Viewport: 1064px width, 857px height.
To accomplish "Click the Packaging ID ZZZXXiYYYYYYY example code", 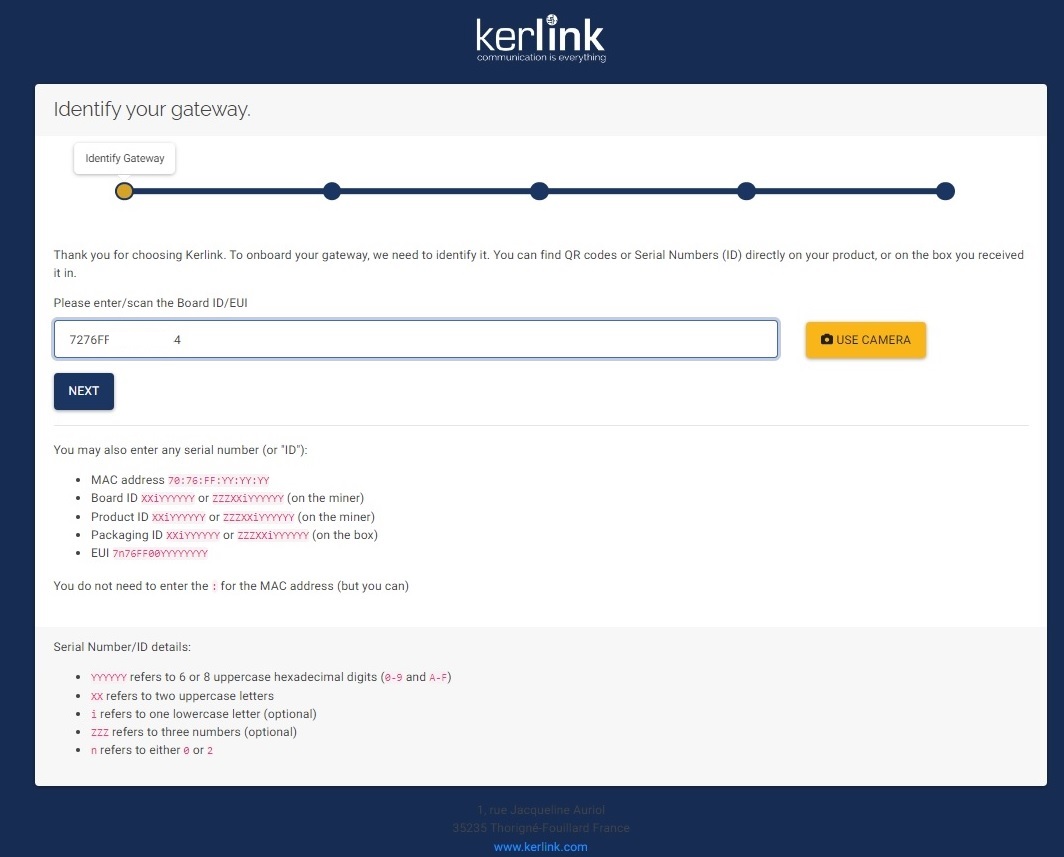I will point(266,535).
